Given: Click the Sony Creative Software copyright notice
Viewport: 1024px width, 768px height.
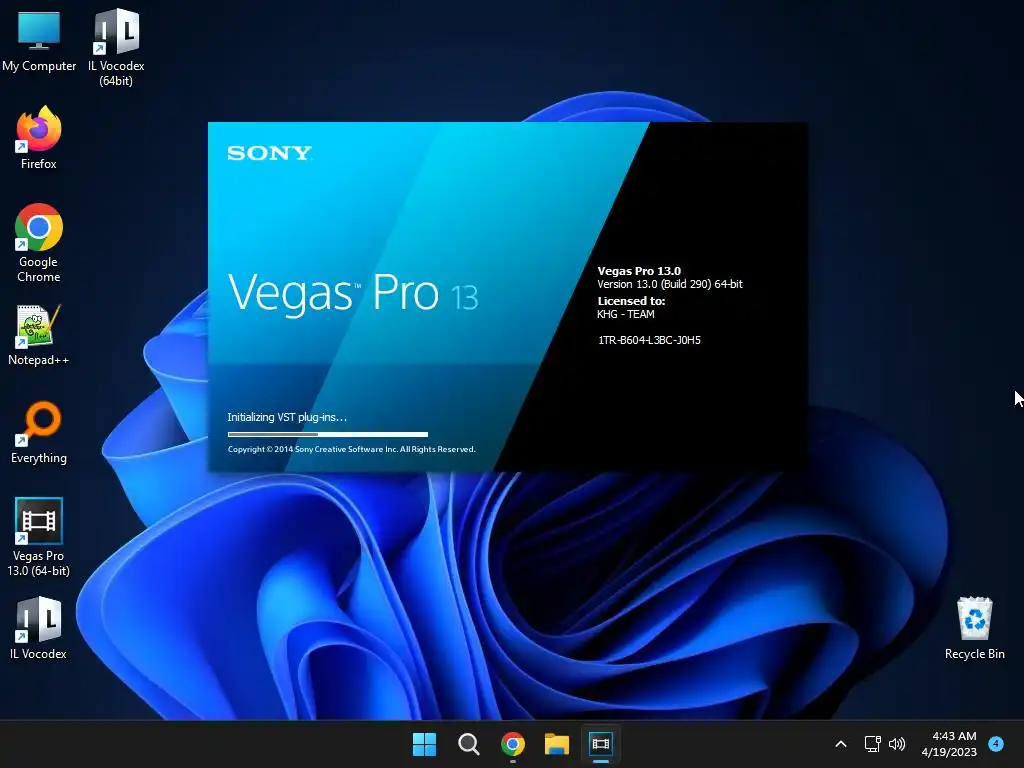Looking at the screenshot, I should (x=352, y=449).
